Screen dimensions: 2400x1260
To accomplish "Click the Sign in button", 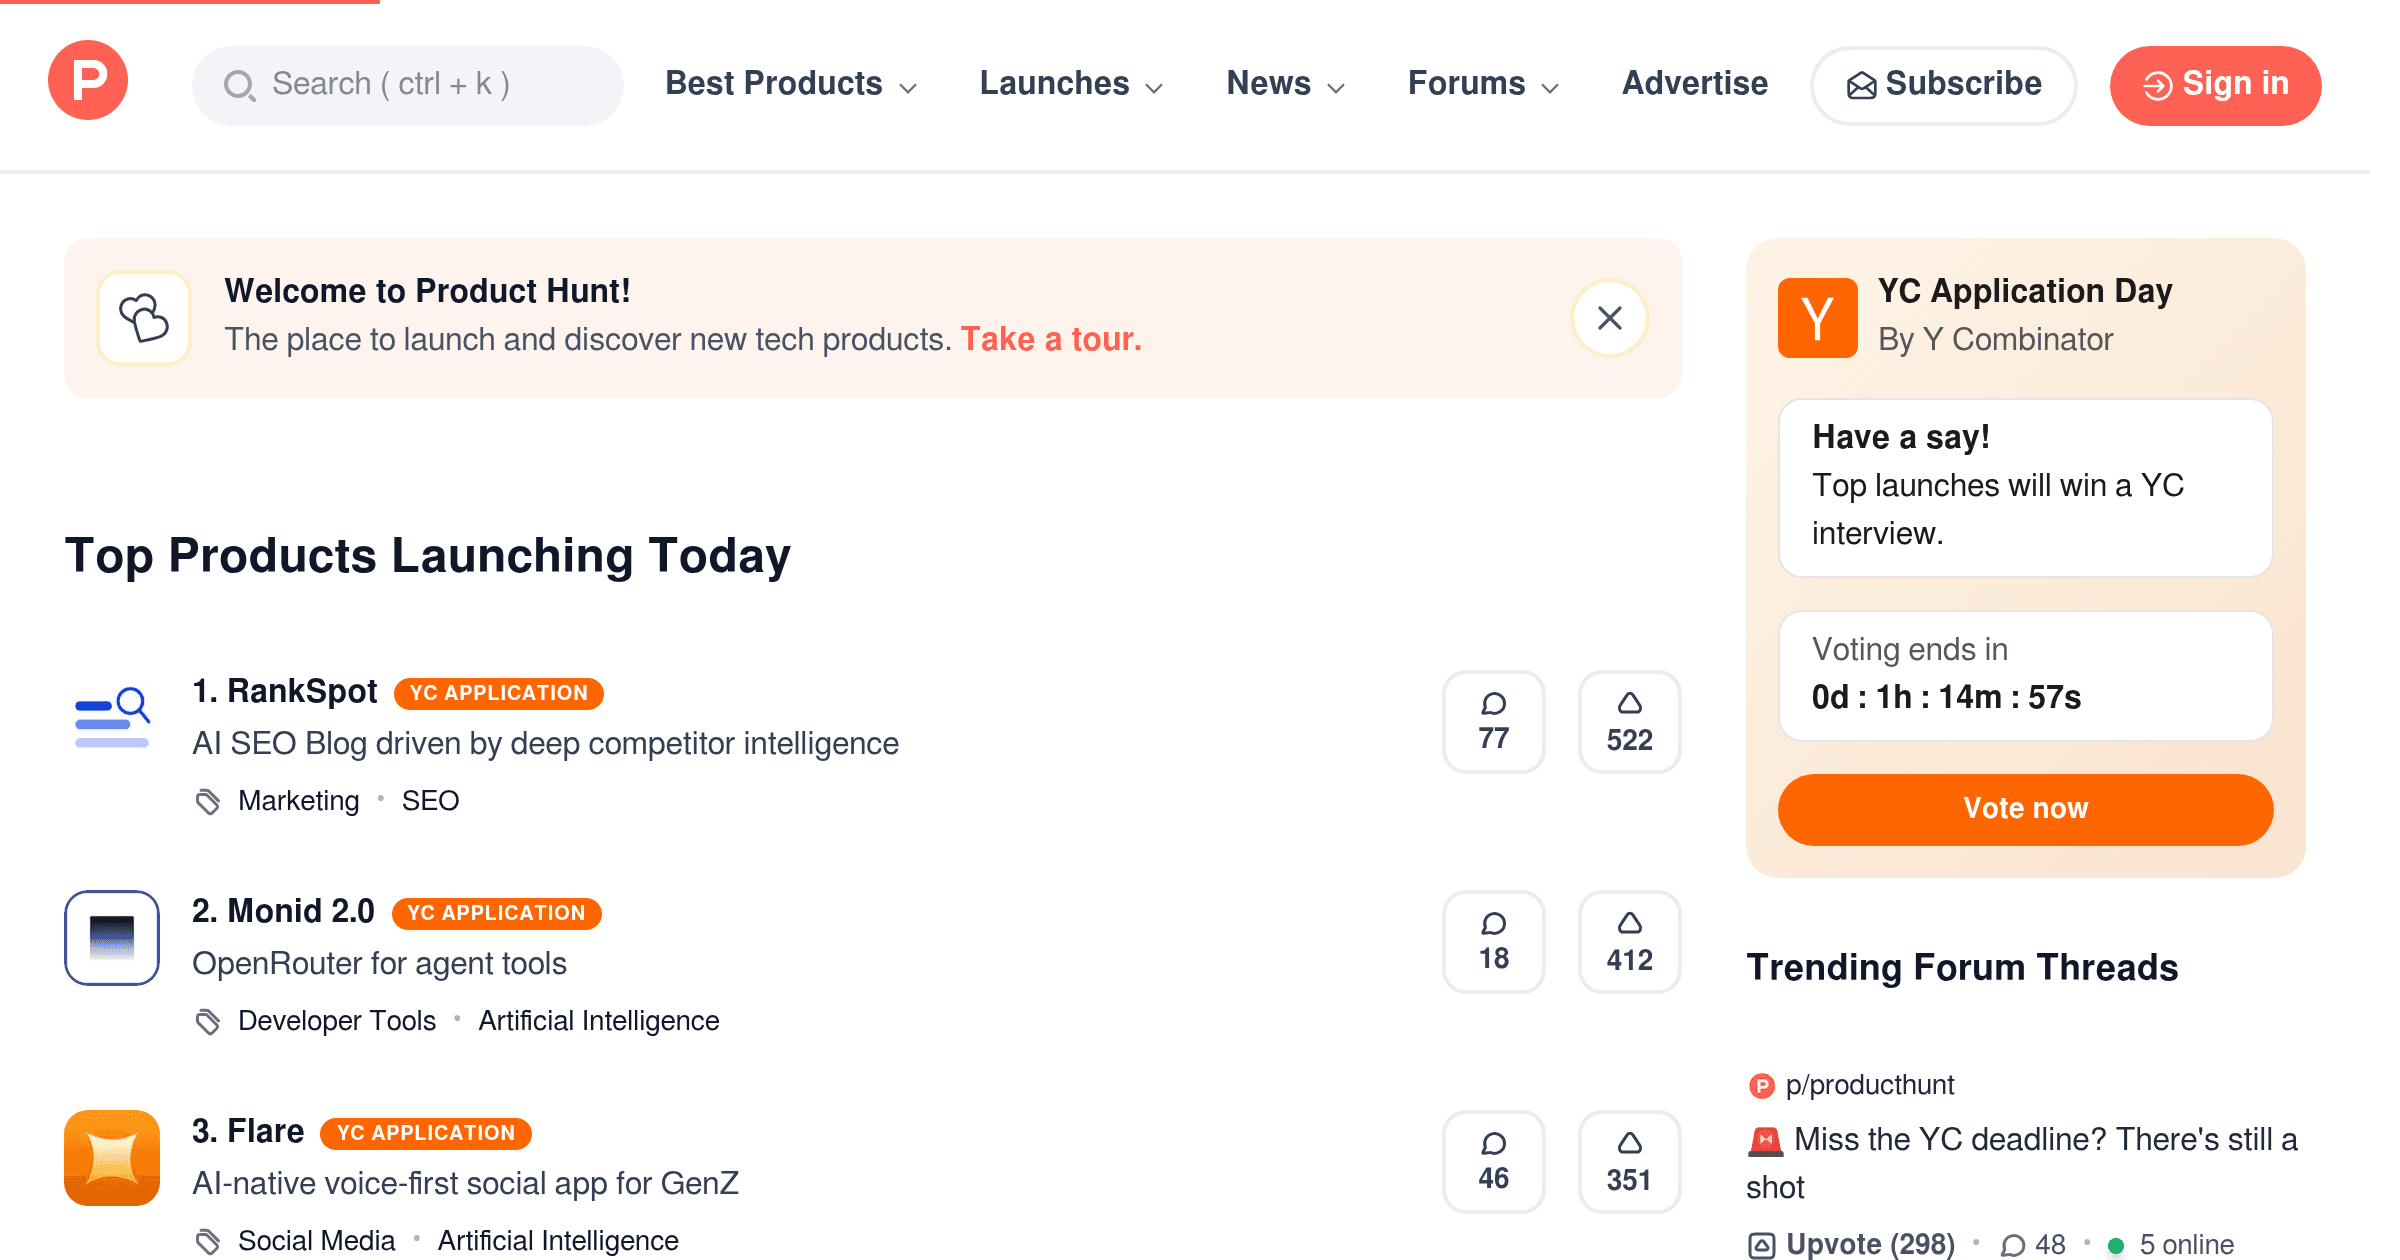I will pyautogui.click(x=2216, y=85).
